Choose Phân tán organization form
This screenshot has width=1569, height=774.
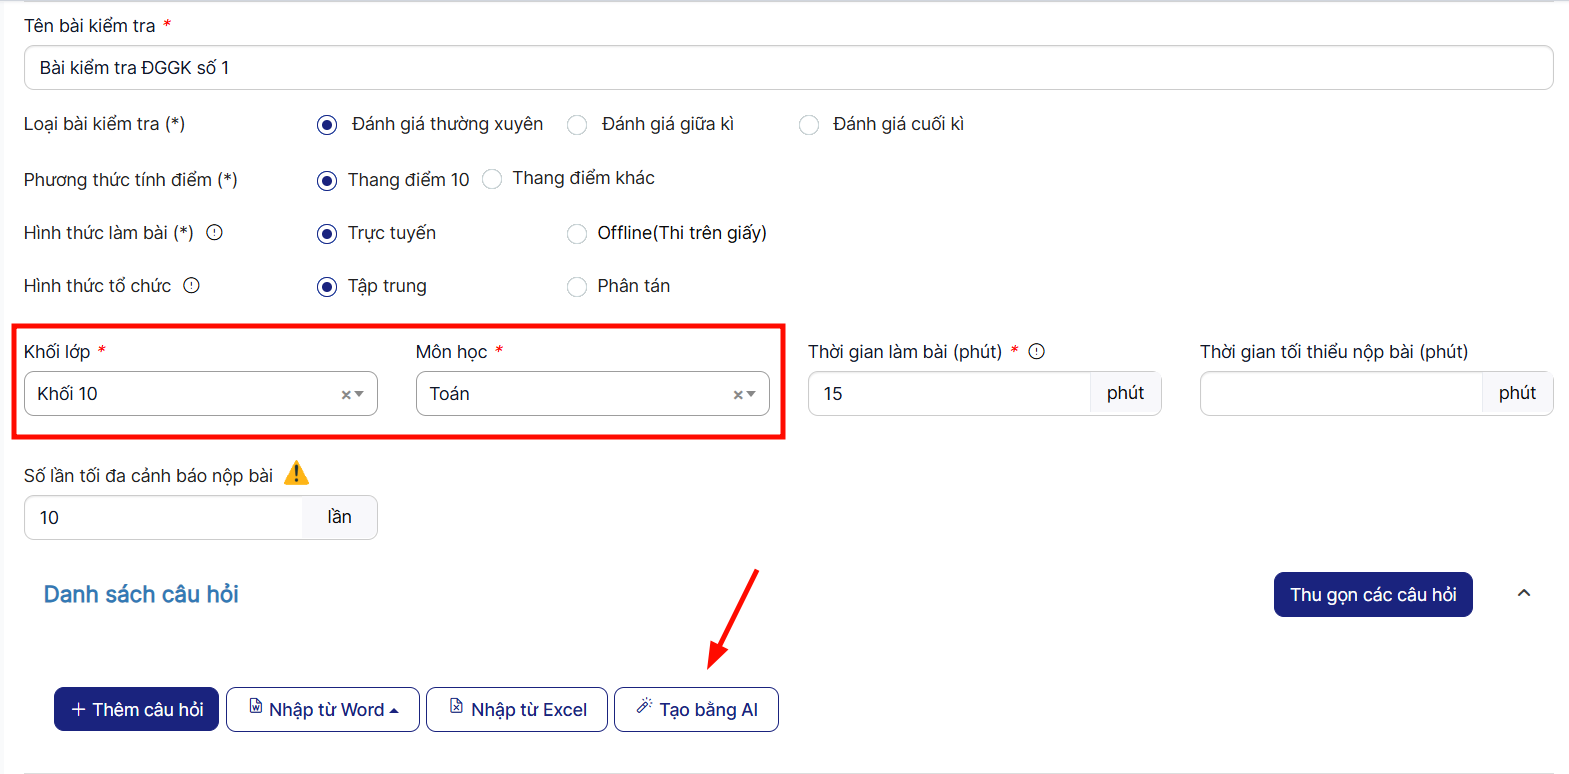[x=577, y=287]
